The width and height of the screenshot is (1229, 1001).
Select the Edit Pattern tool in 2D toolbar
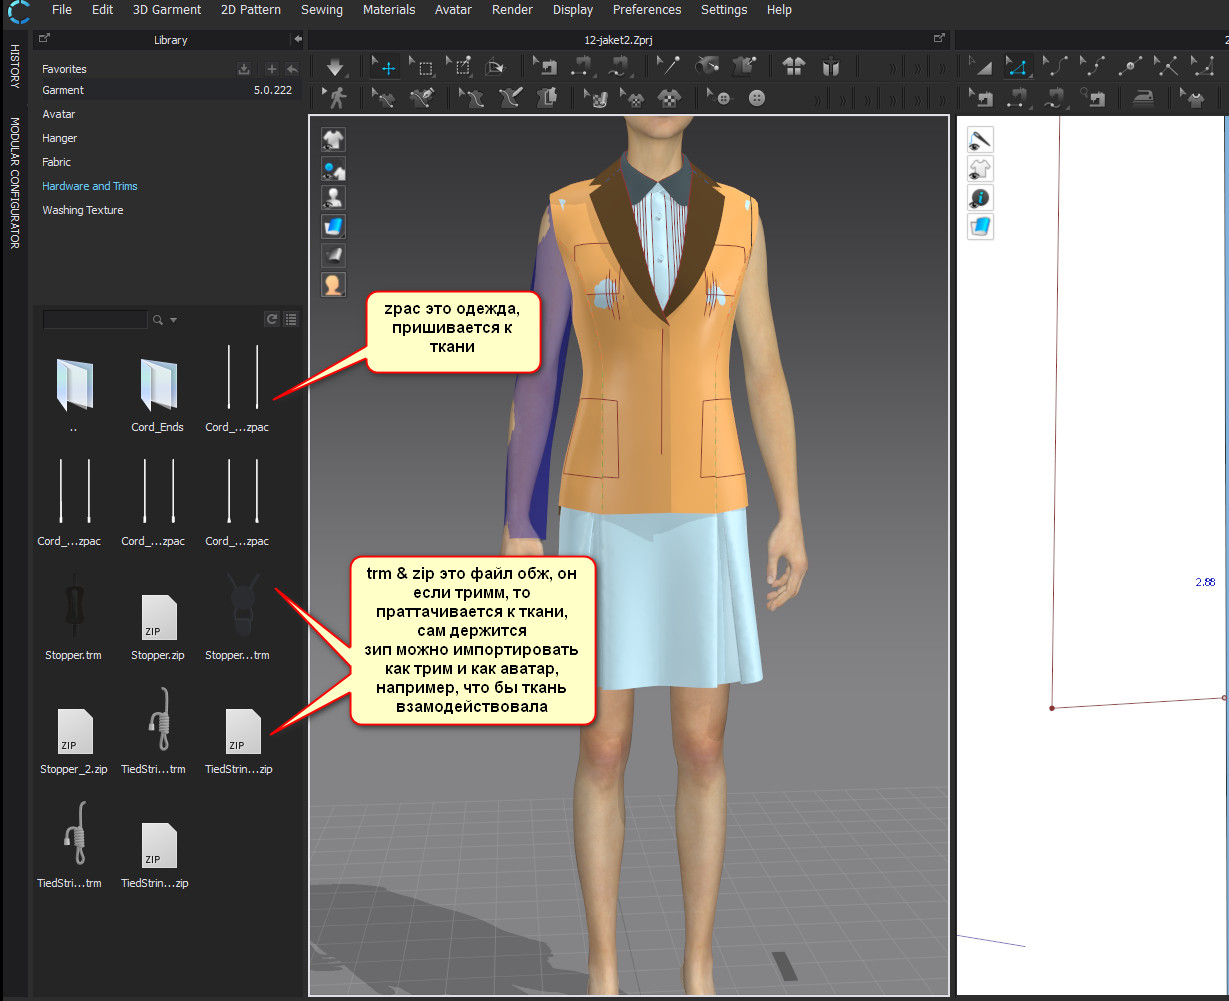(1017, 68)
